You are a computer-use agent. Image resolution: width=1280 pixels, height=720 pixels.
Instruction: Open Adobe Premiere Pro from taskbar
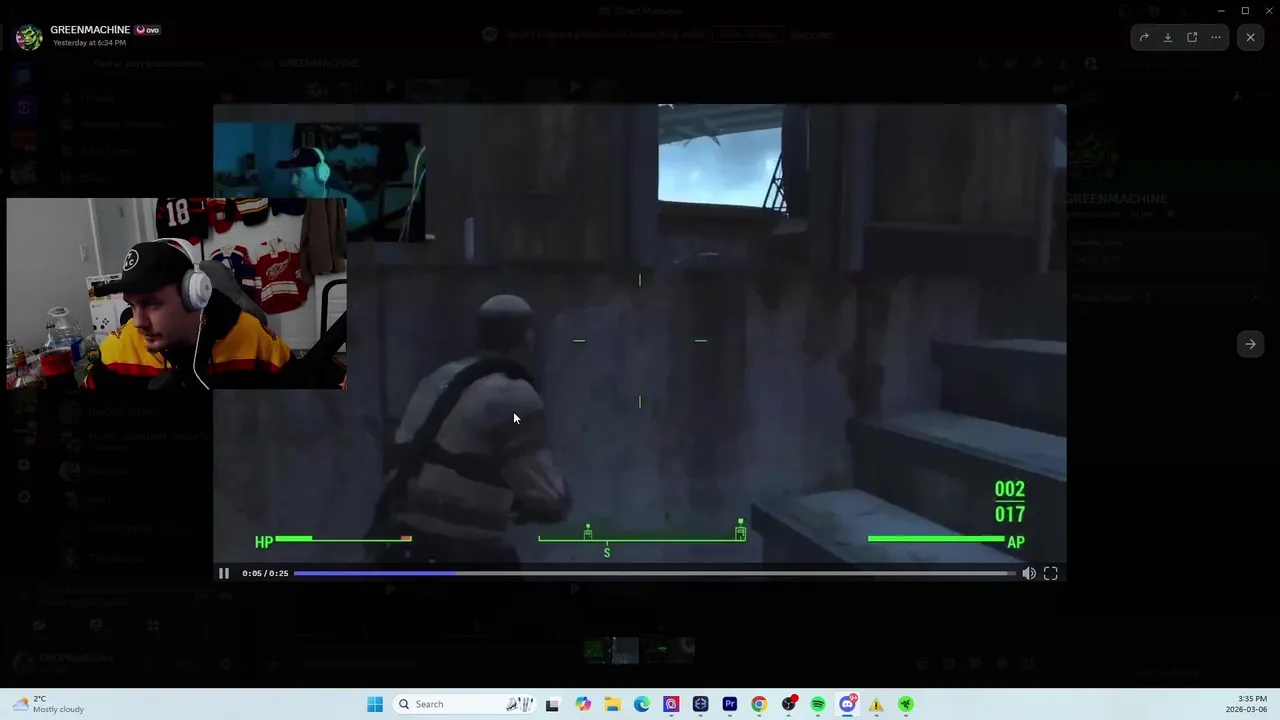[730, 704]
